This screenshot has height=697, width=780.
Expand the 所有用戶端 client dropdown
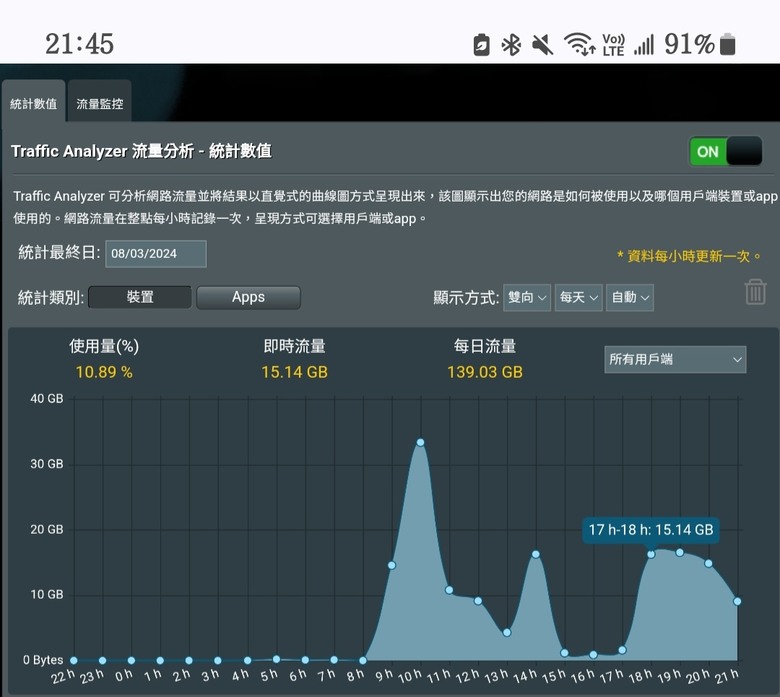(x=675, y=359)
